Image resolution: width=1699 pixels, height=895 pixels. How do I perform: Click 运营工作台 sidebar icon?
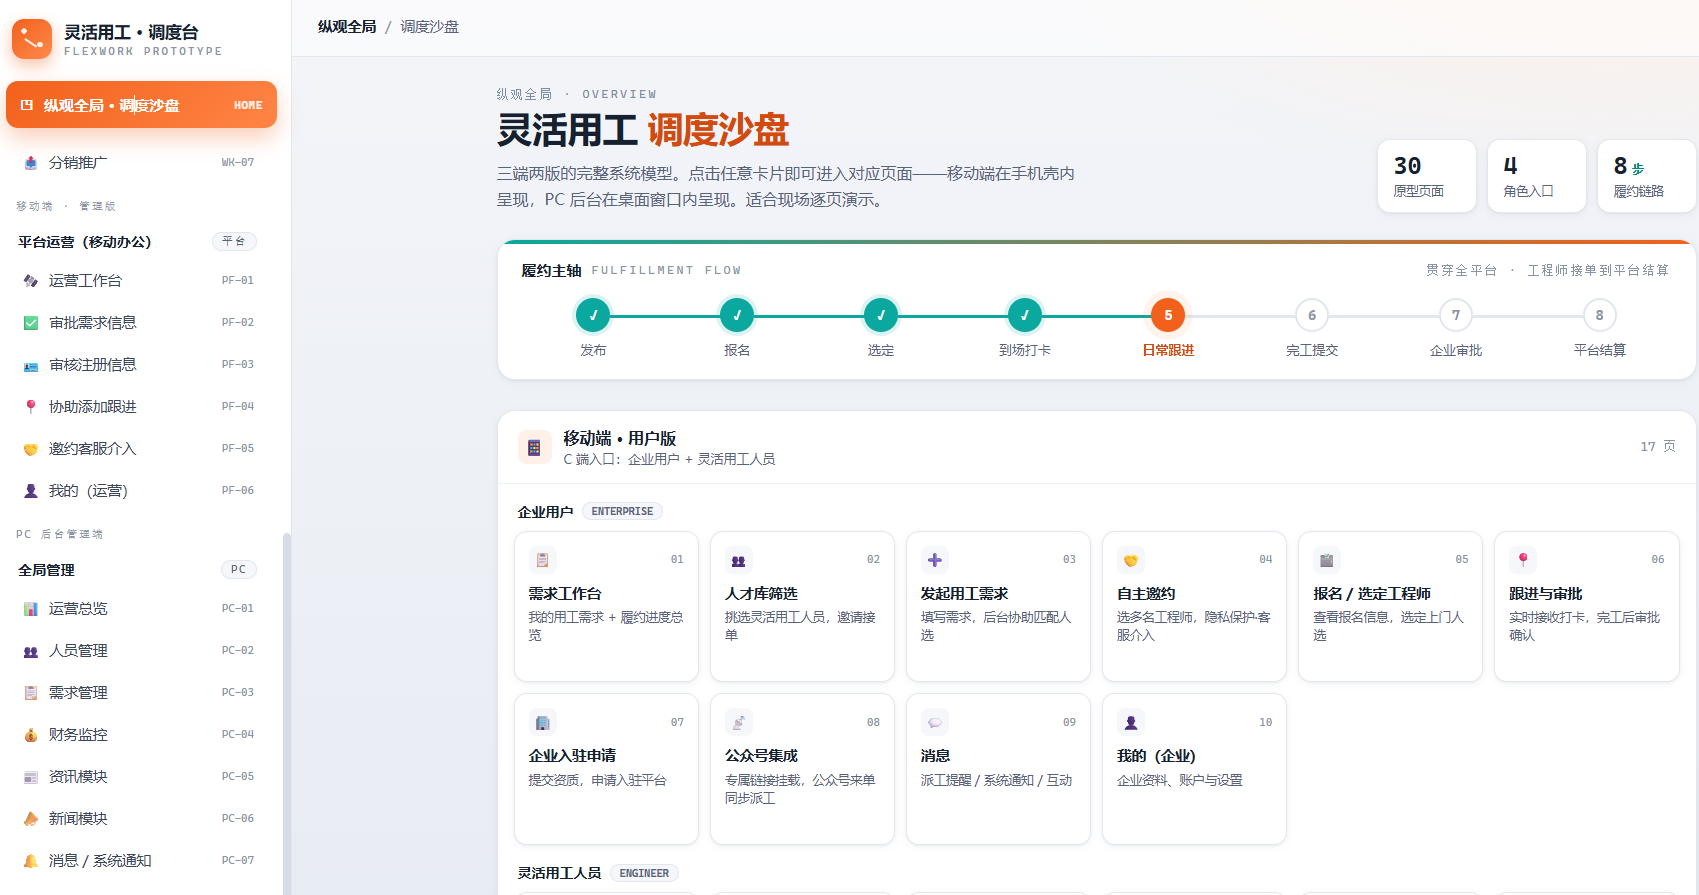31,281
